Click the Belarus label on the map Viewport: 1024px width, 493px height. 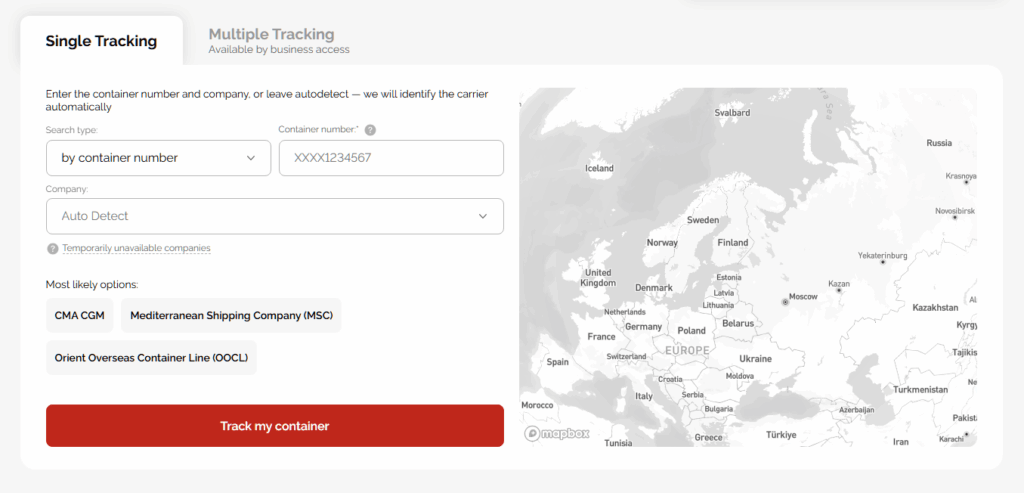tap(738, 324)
